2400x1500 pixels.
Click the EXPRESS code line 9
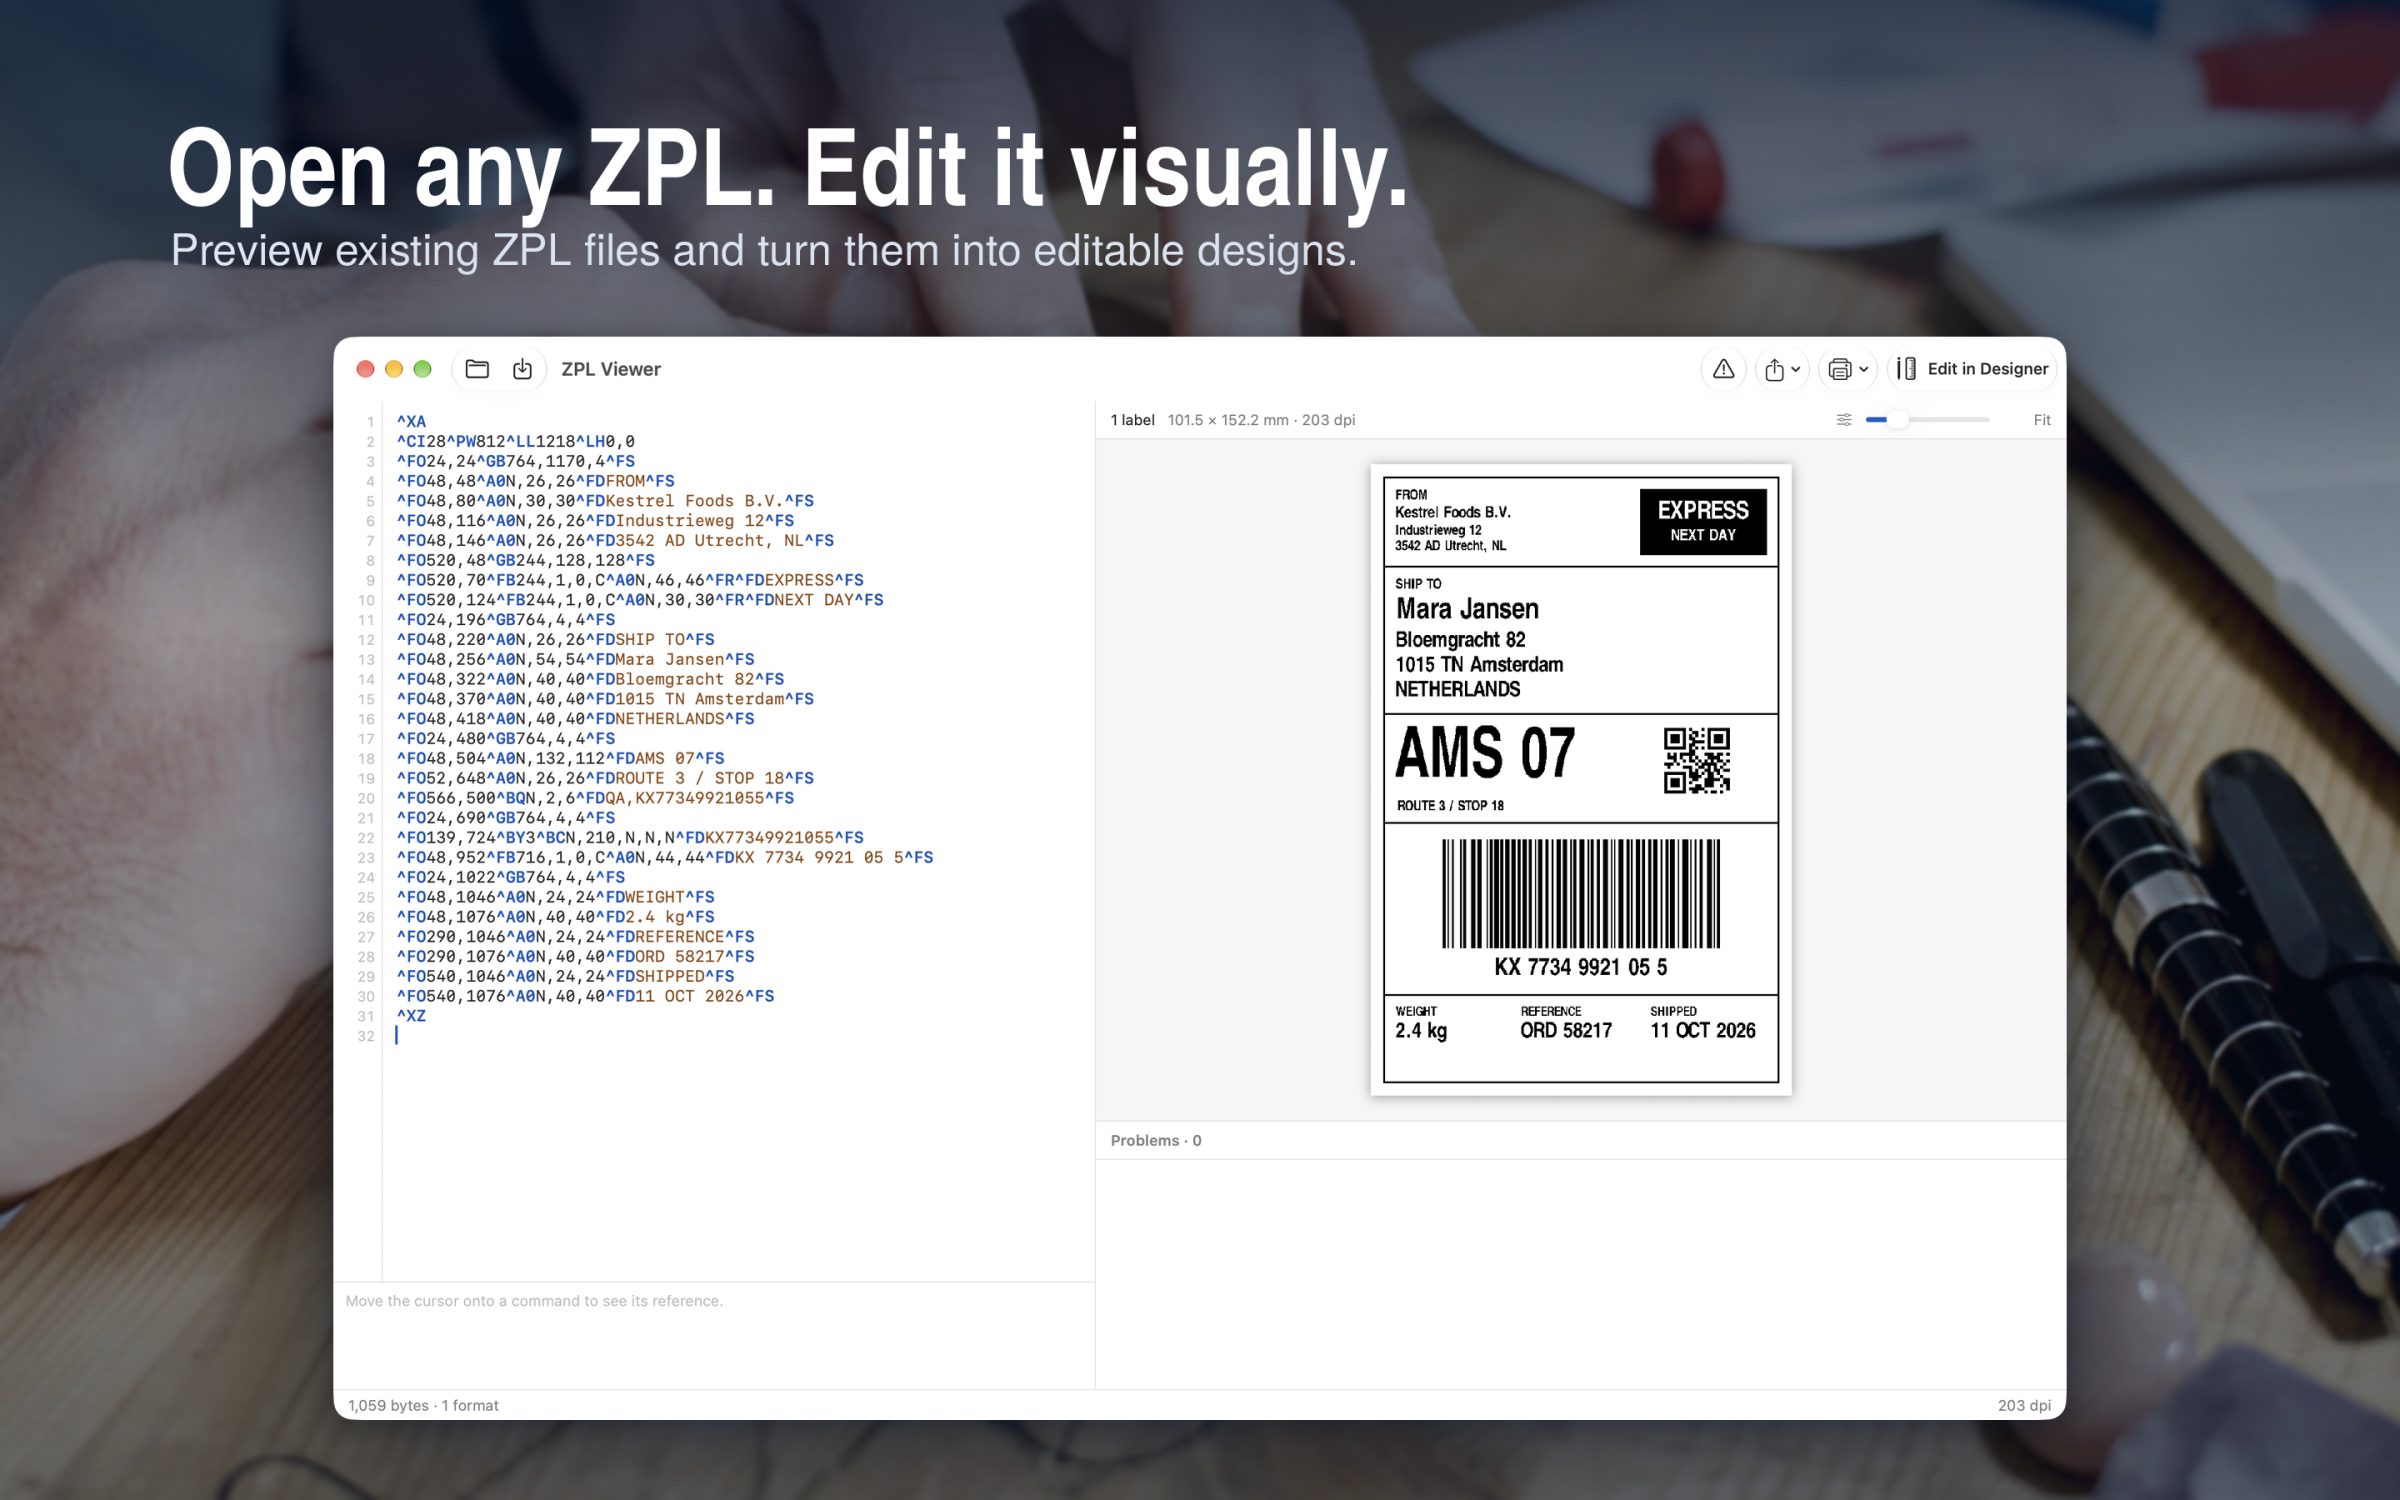click(x=630, y=580)
